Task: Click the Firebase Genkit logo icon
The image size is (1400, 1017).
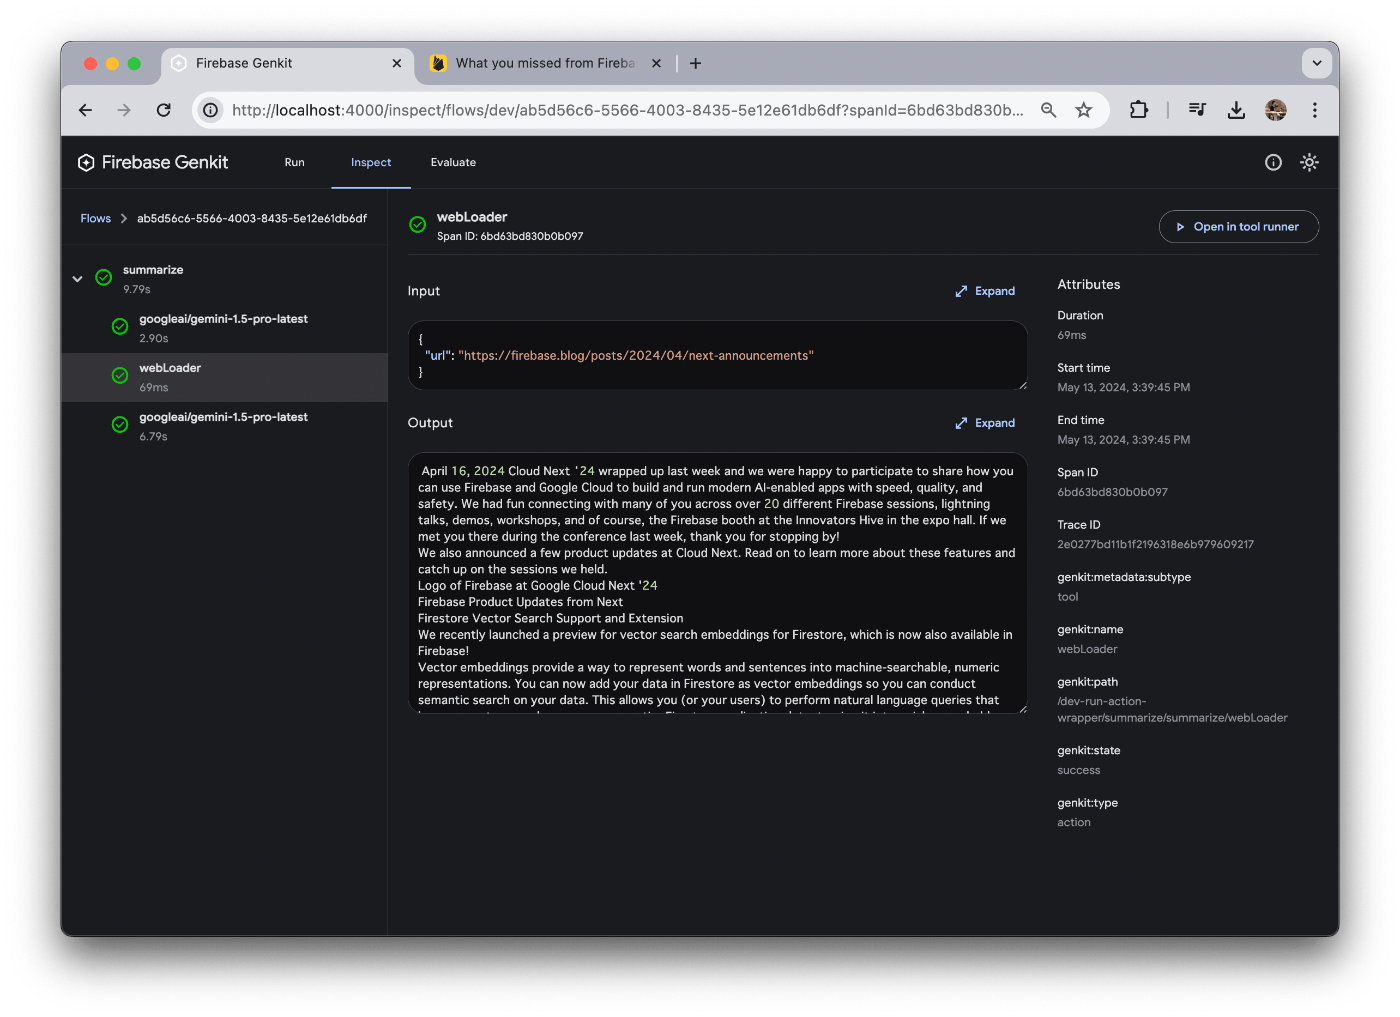Action: [86, 163]
